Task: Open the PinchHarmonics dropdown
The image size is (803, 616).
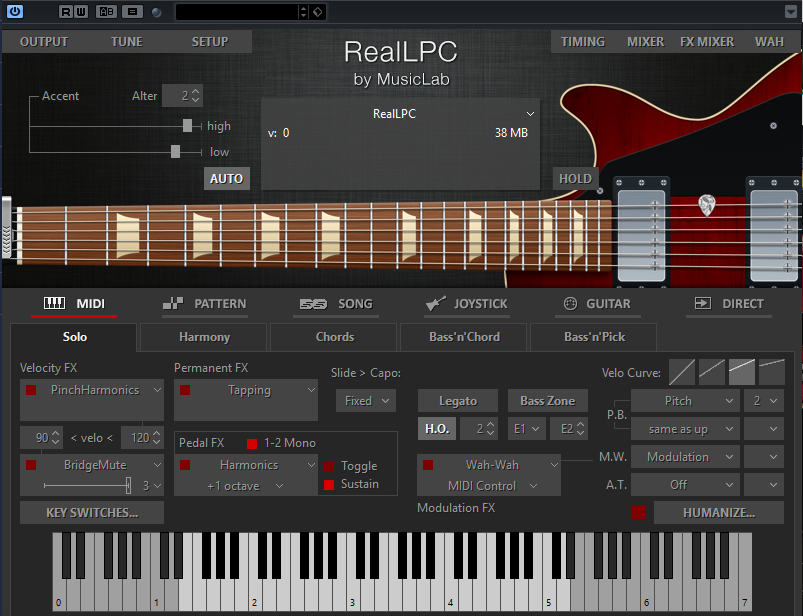Action: [157, 390]
